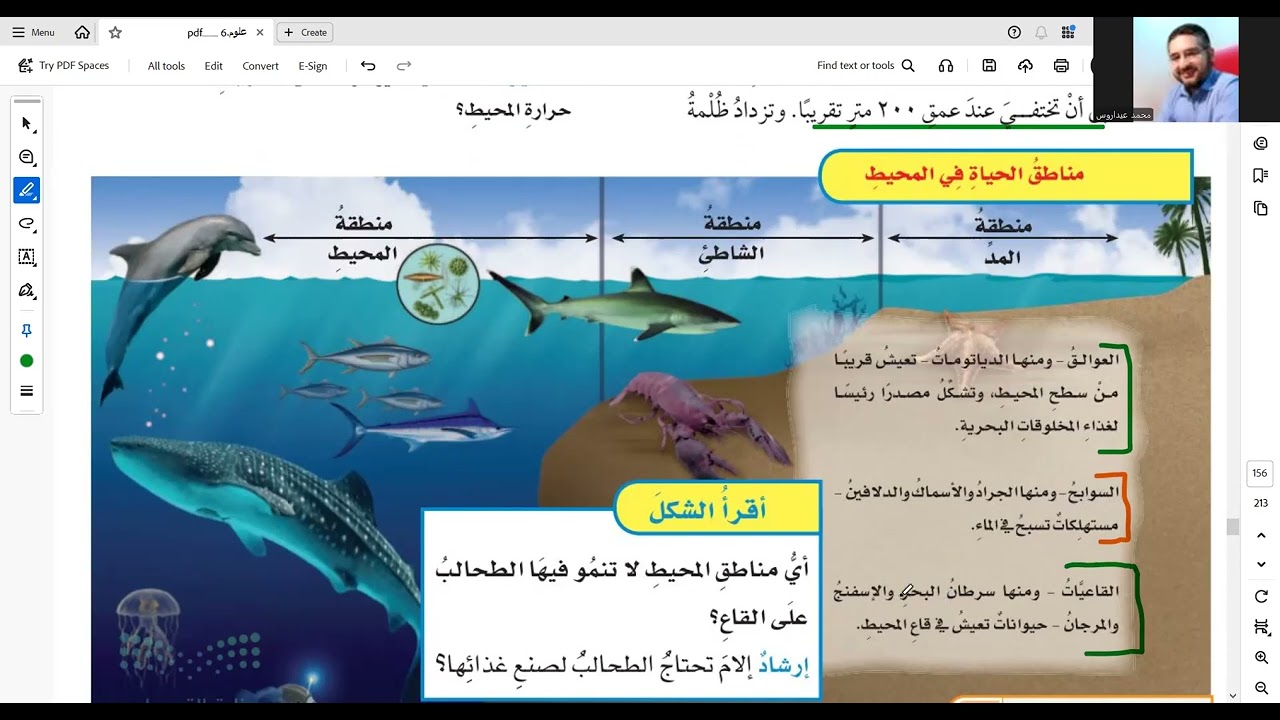1280x720 pixels.
Task: Star this document as favorite
Action: click(115, 32)
